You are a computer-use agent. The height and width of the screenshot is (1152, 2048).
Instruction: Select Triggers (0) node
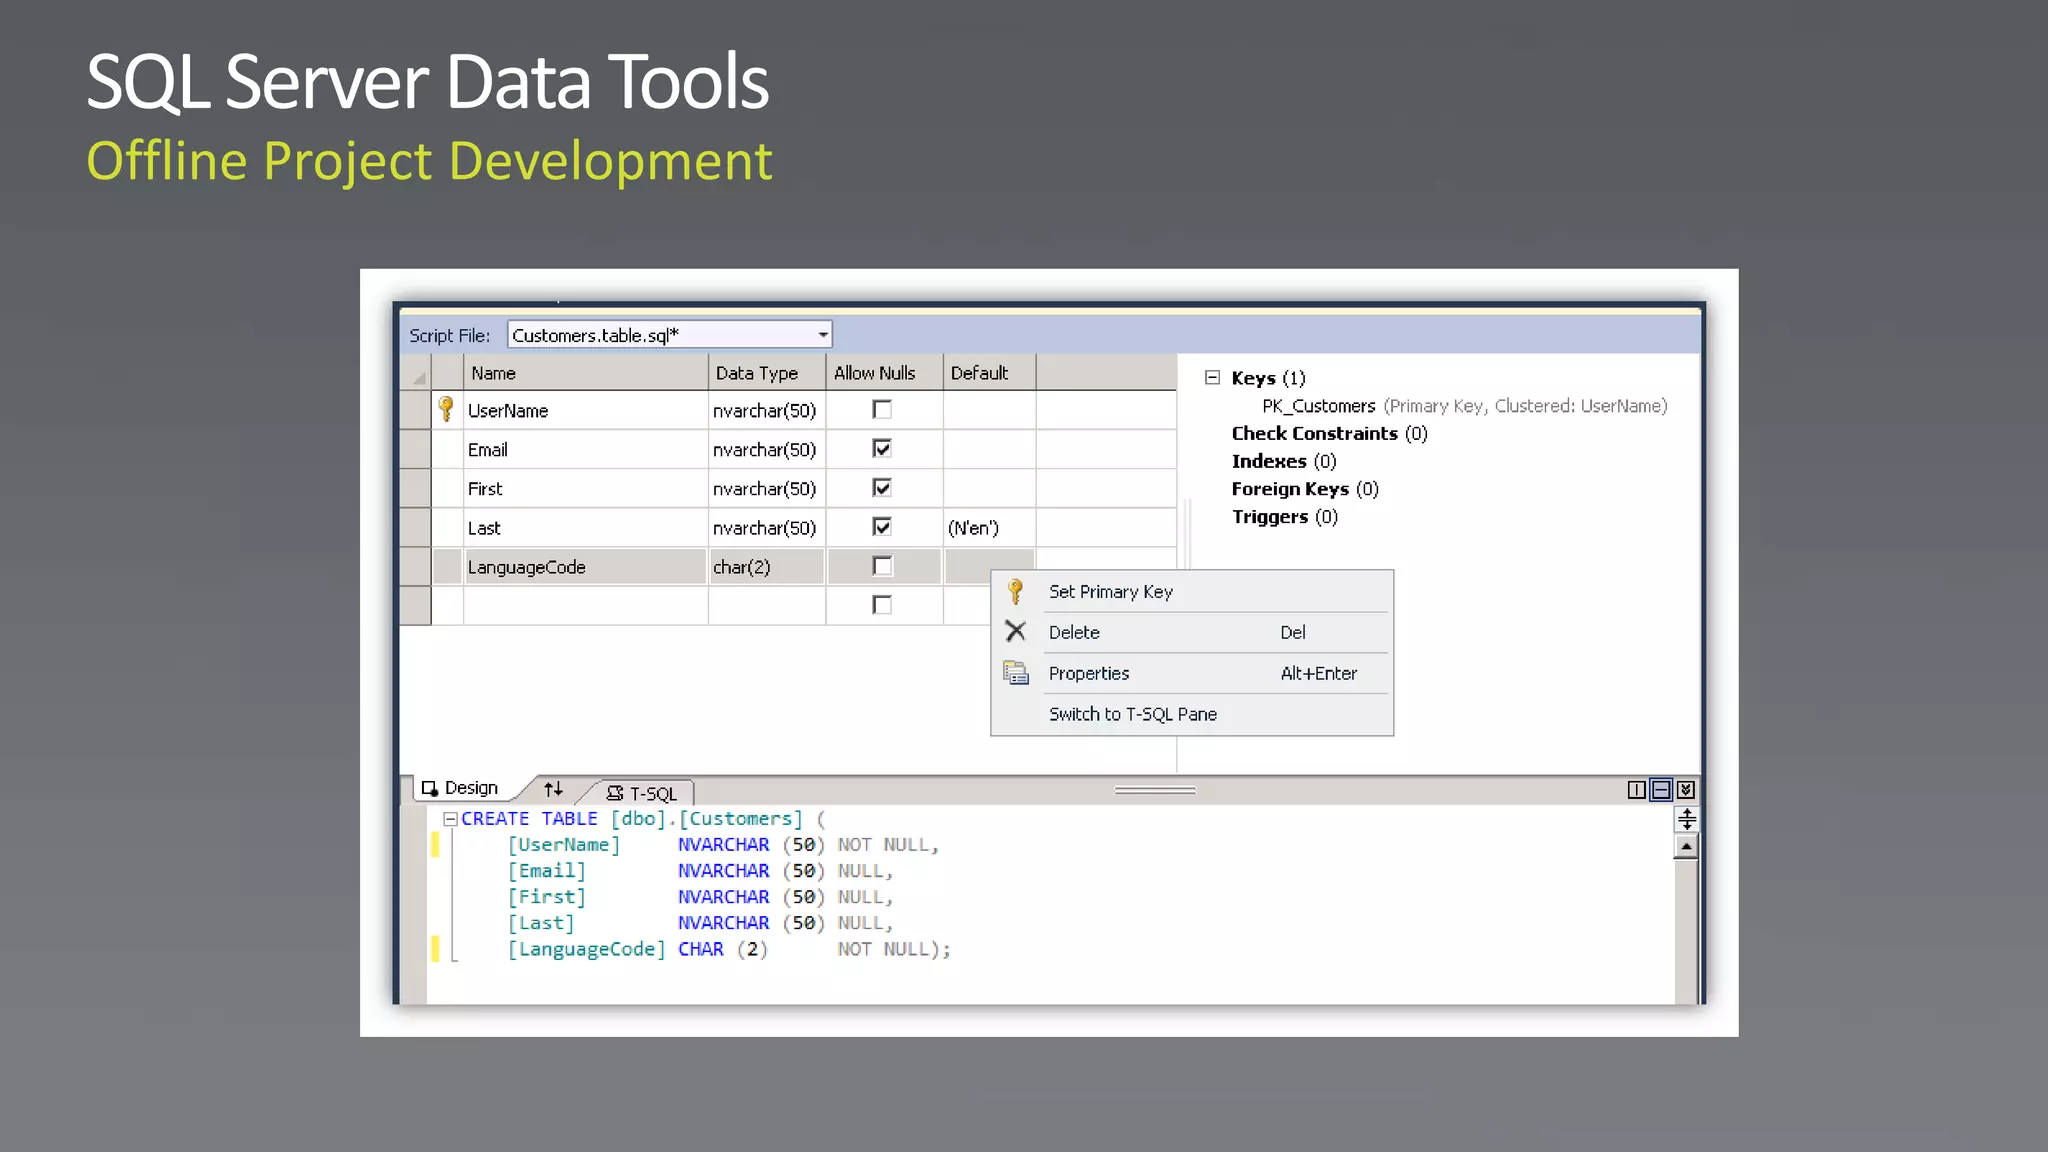[1285, 517]
